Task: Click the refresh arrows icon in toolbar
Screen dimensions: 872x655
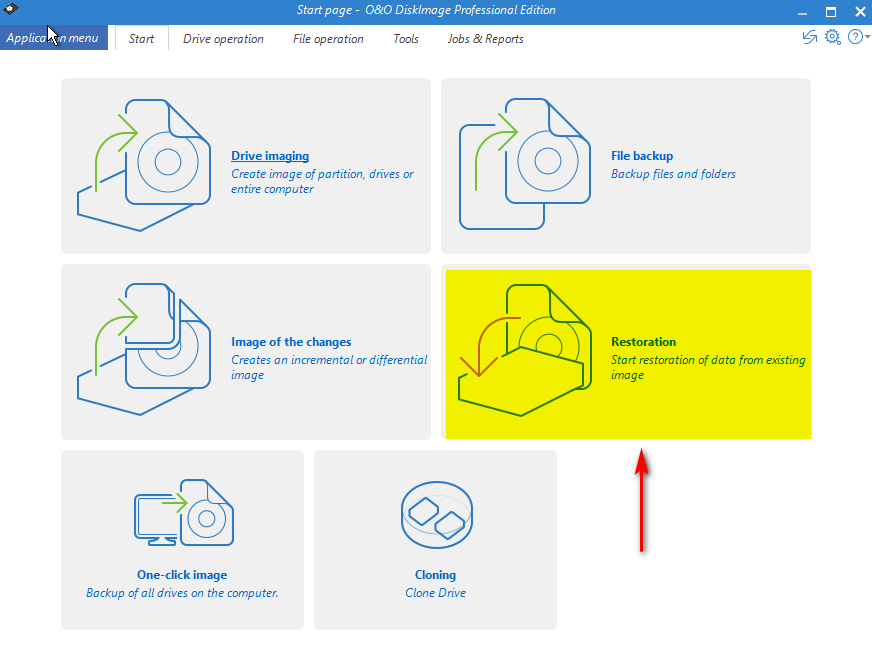Action: pos(809,37)
